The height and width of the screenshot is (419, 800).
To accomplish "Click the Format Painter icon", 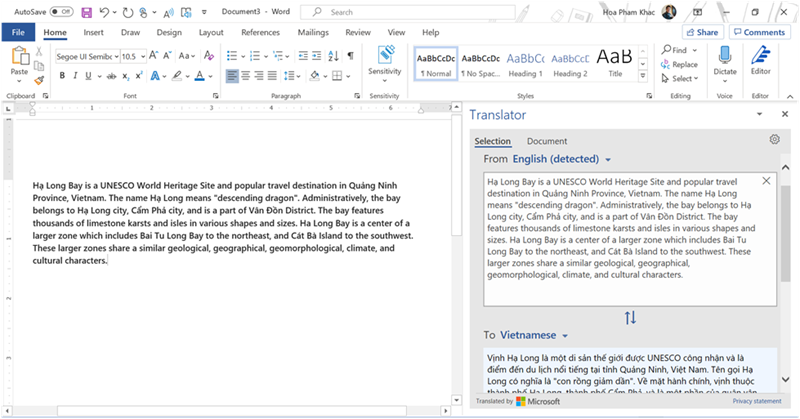I will (39, 81).
